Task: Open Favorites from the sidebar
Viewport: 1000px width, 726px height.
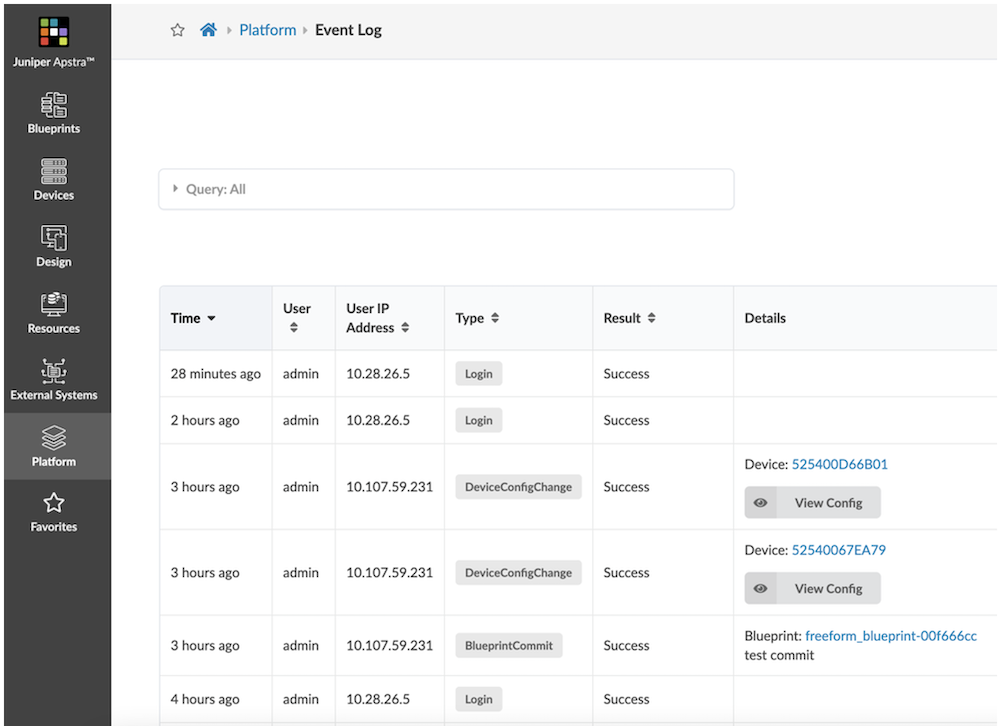Action: (53, 511)
